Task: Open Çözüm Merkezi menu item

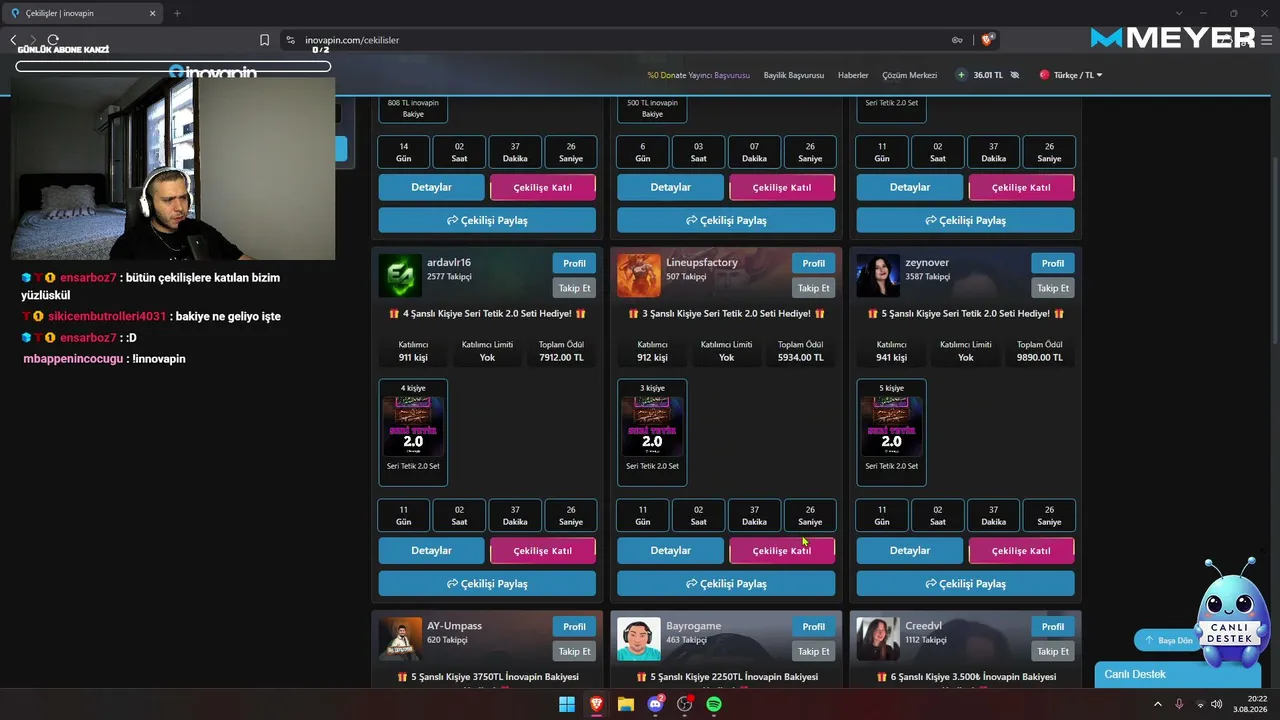Action: click(x=910, y=75)
